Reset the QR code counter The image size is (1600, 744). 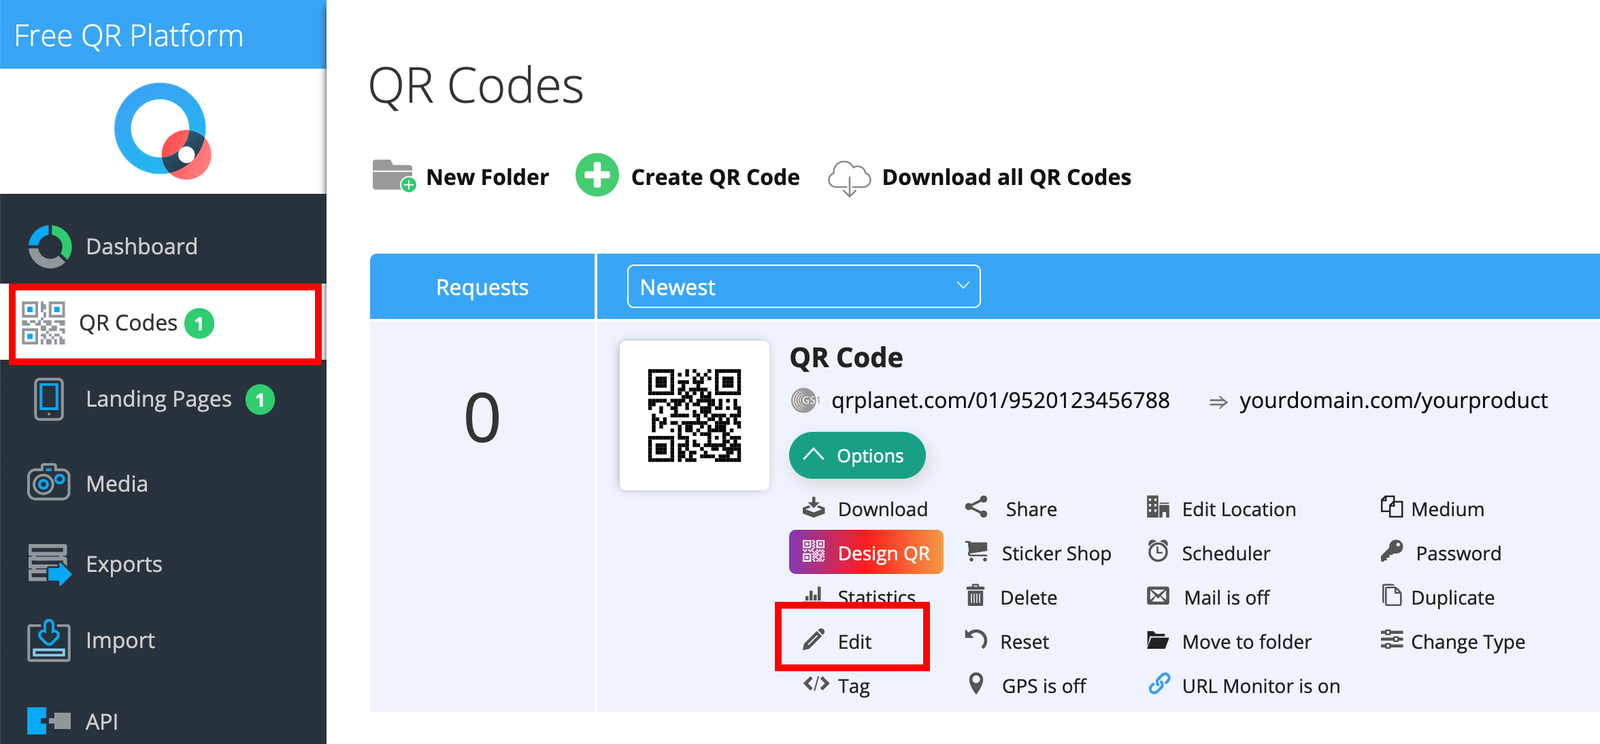pos(1024,642)
